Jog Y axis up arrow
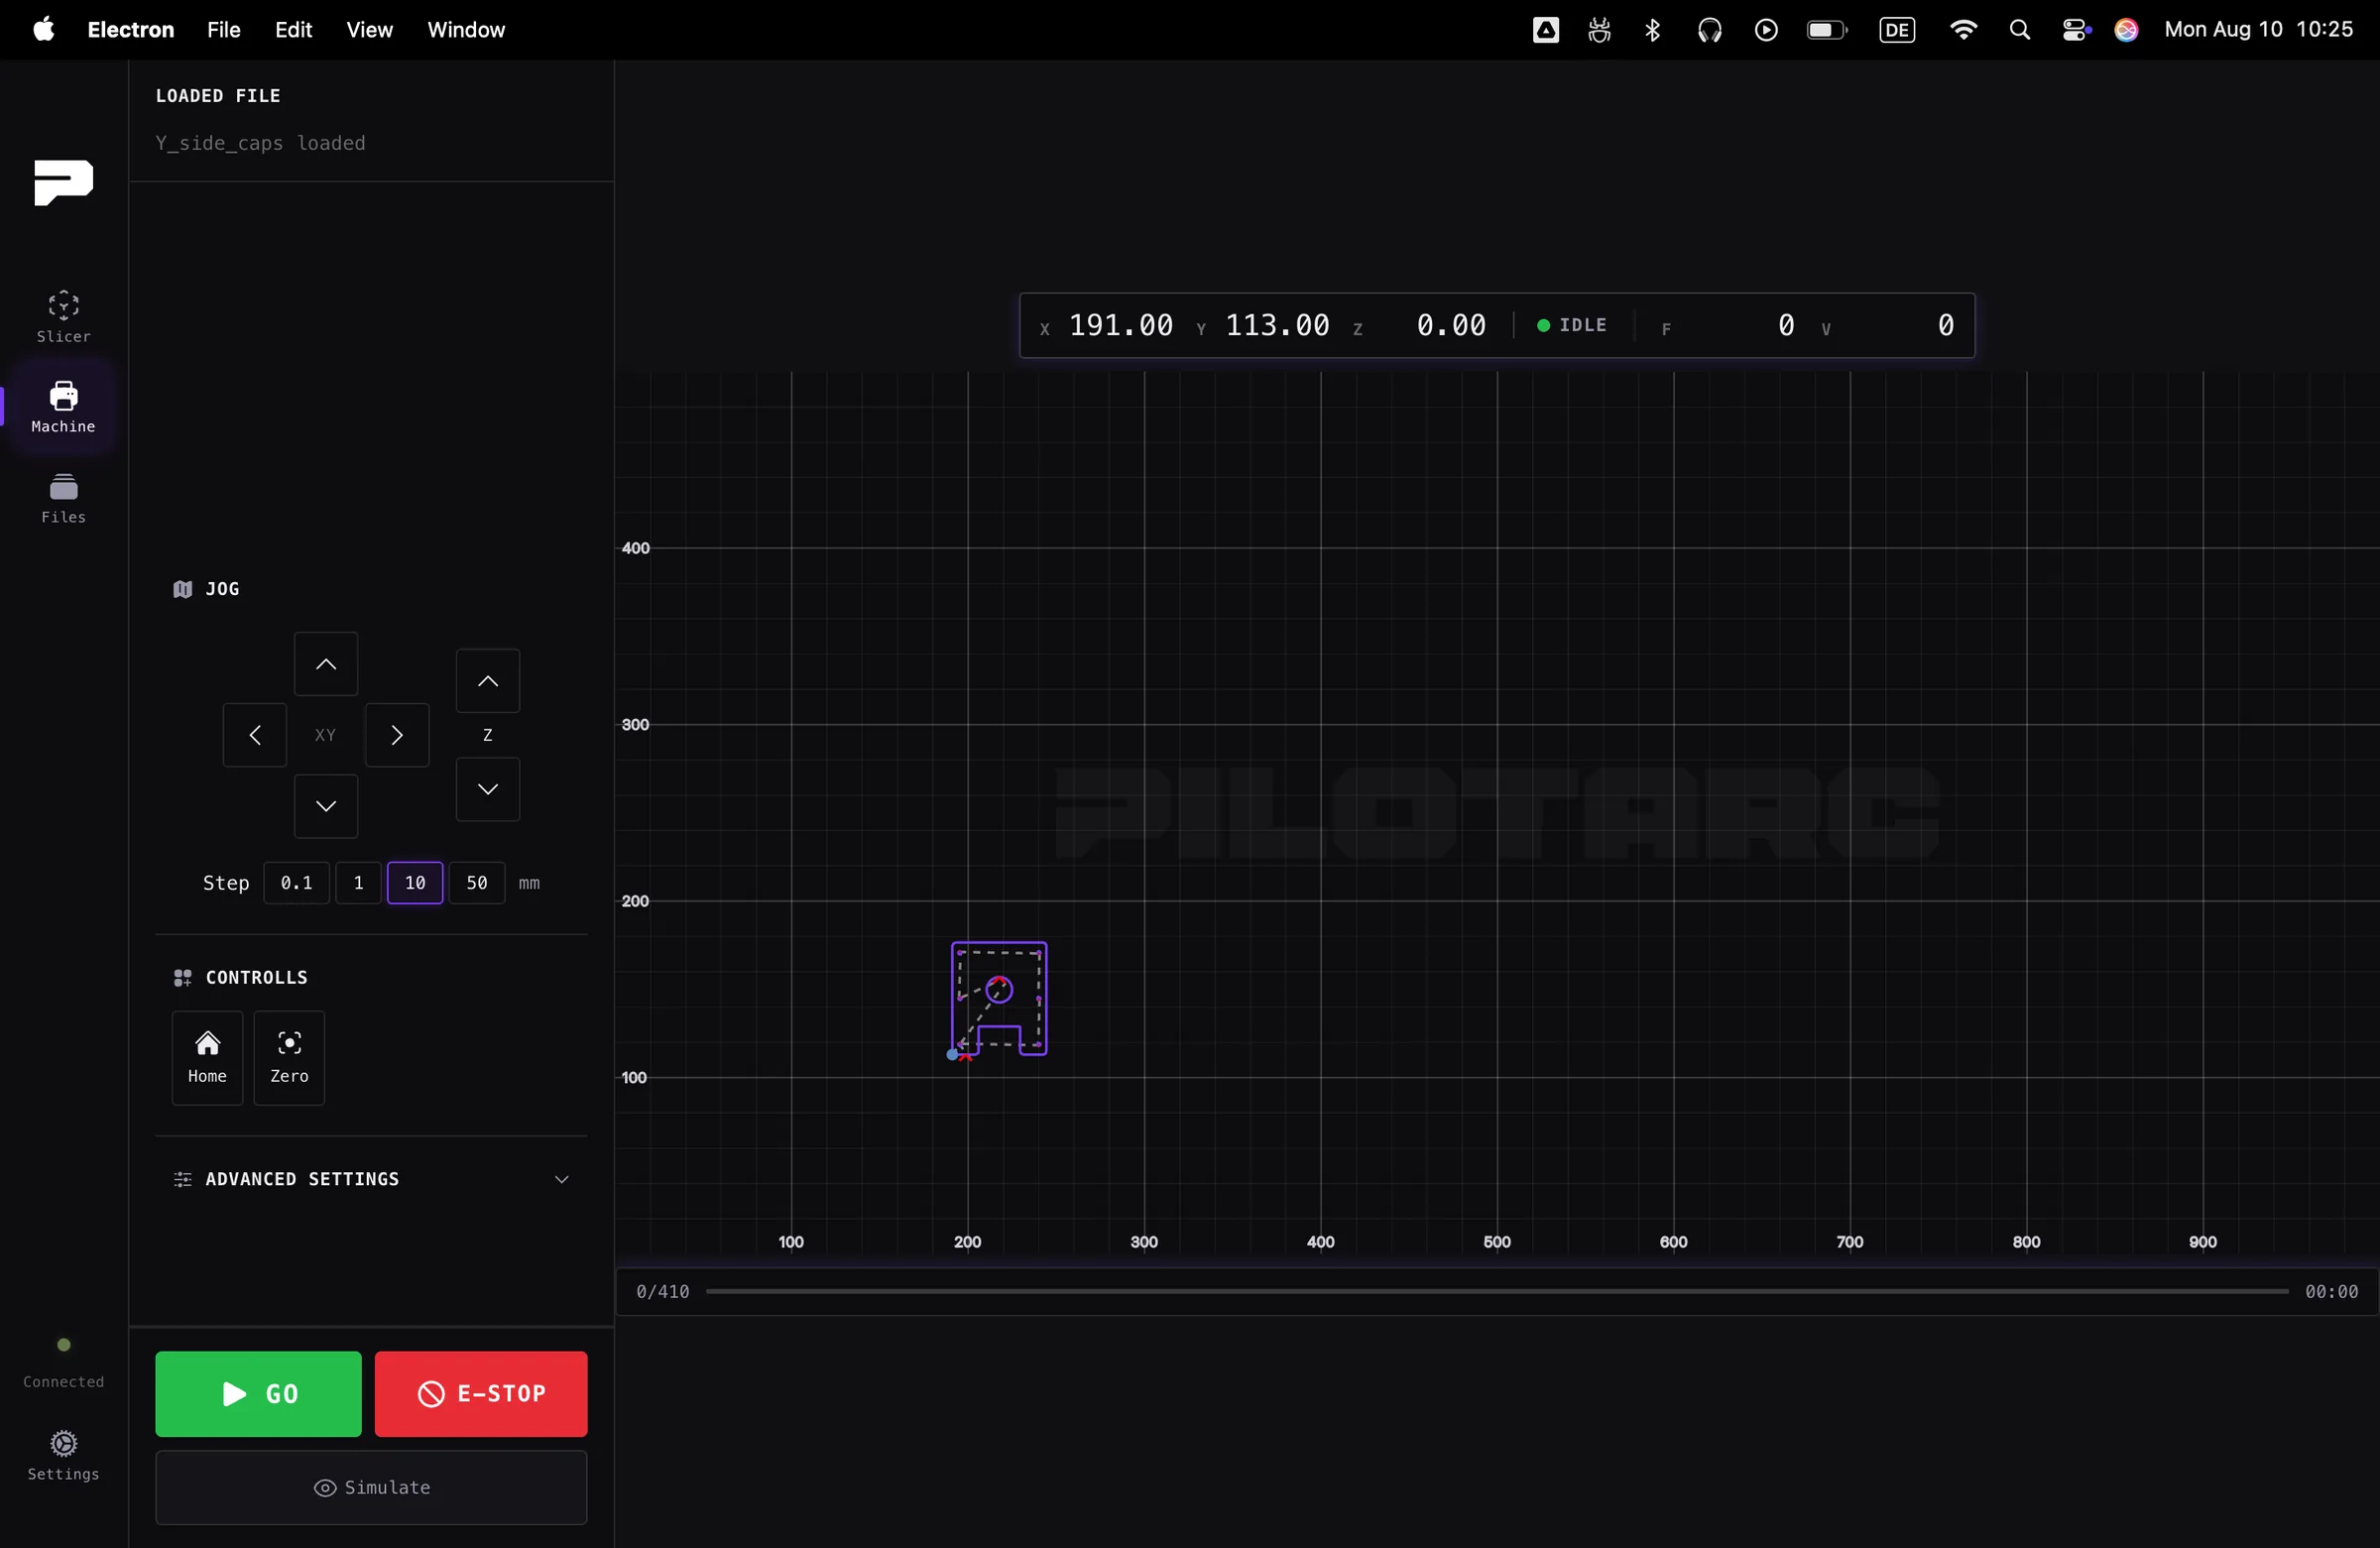The height and width of the screenshot is (1548, 2380). click(x=326, y=664)
